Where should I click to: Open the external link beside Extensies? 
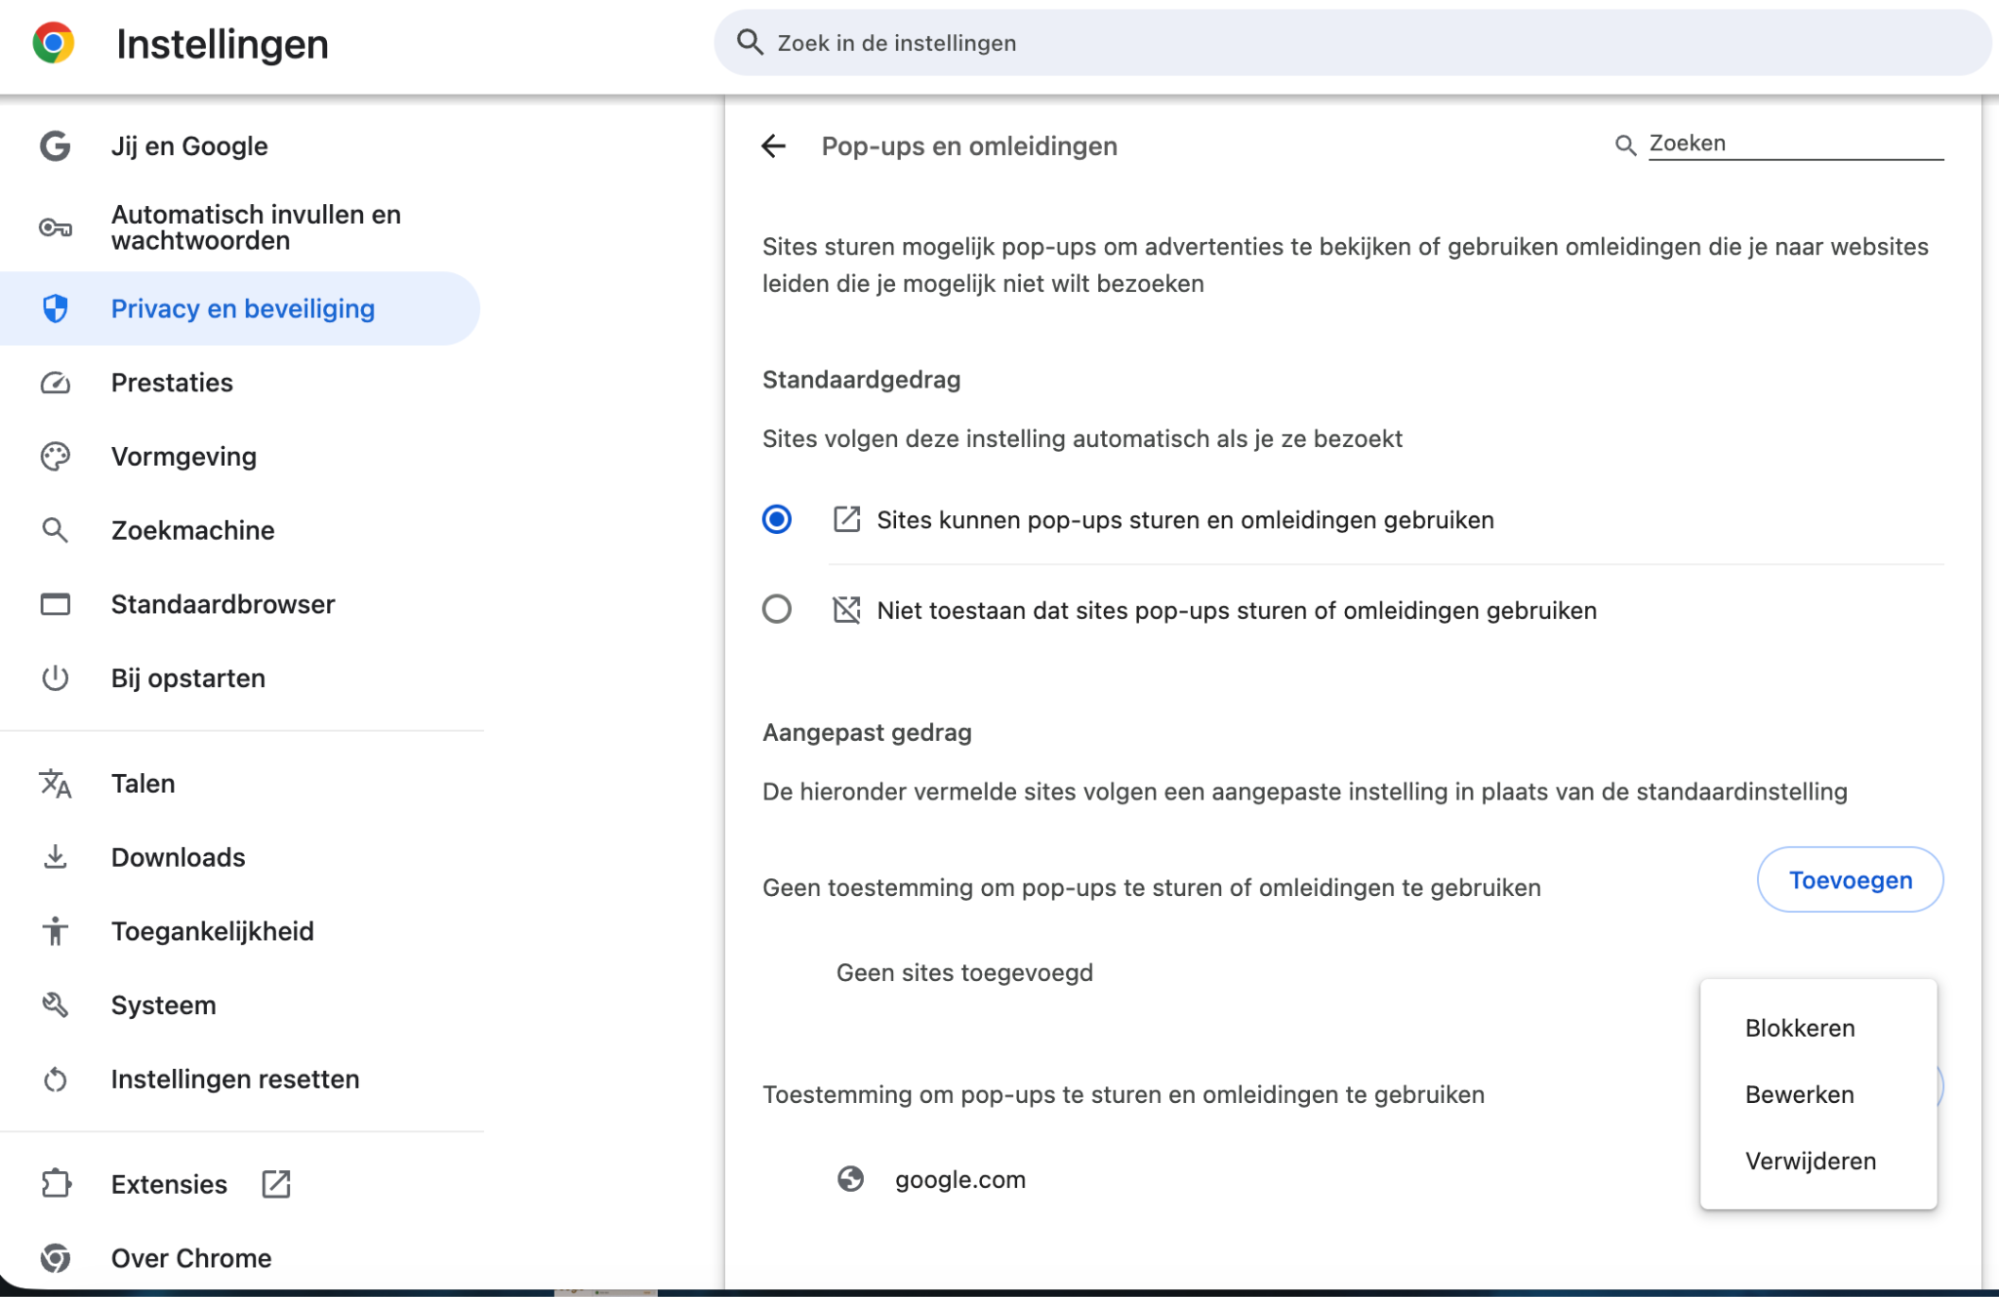tap(275, 1184)
